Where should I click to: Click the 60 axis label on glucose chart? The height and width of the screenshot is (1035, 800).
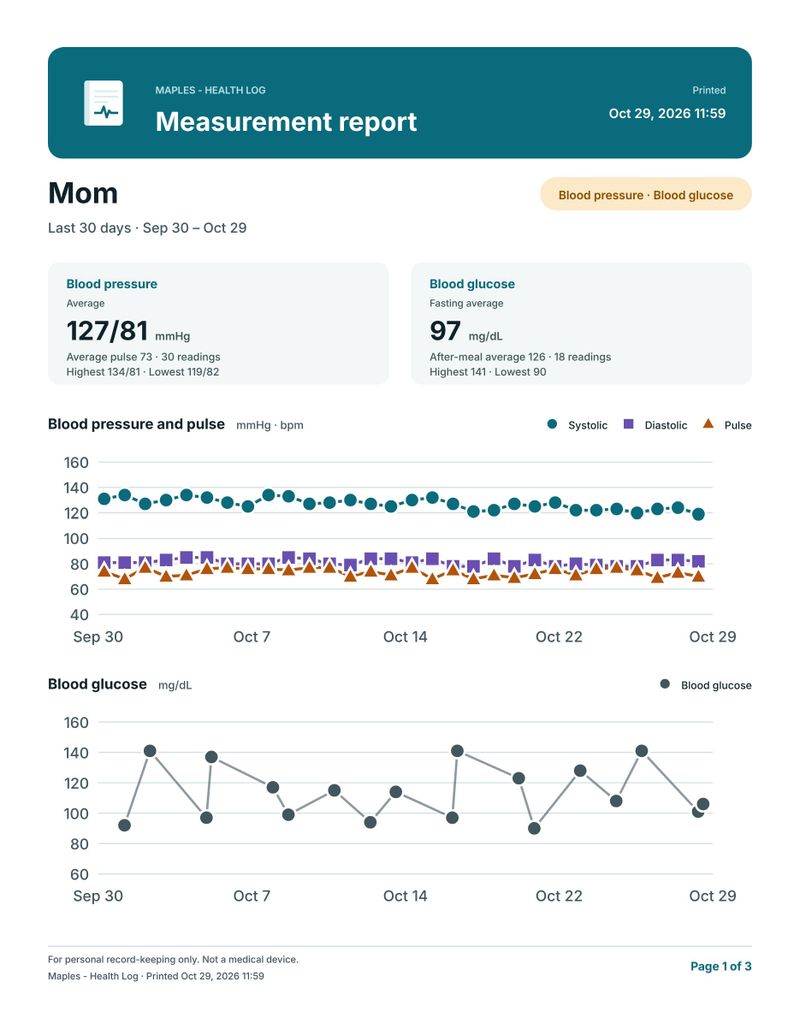pos(79,875)
